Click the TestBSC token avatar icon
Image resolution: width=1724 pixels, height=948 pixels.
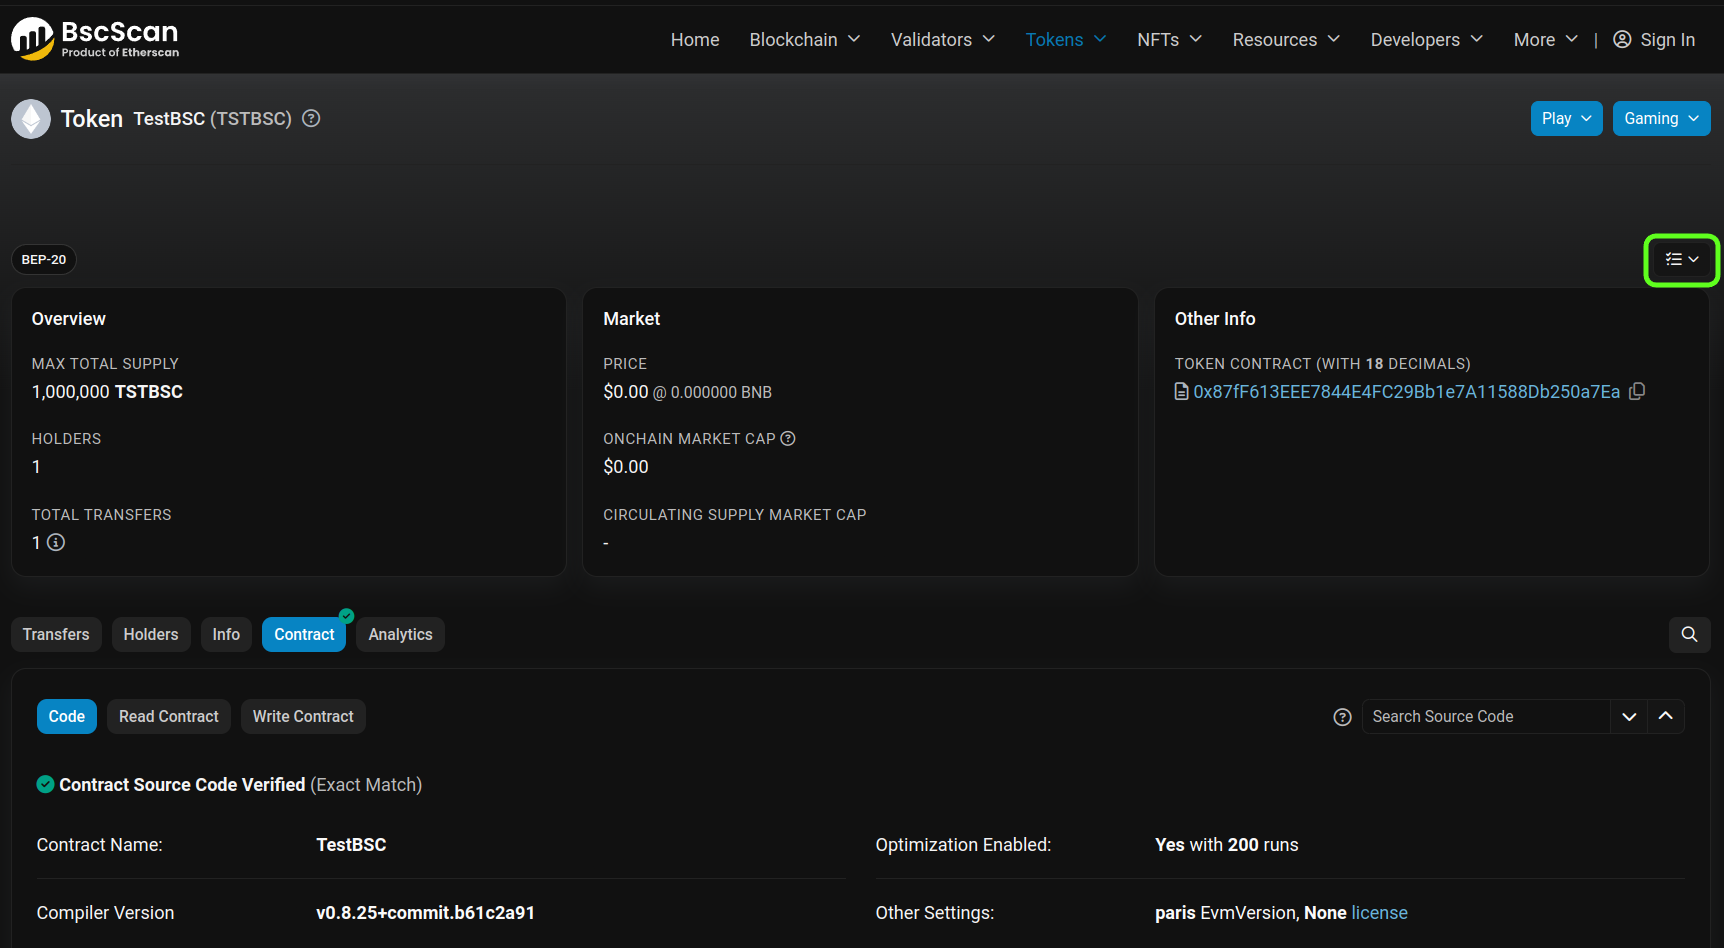pyautogui.click(x=31, y=119)
